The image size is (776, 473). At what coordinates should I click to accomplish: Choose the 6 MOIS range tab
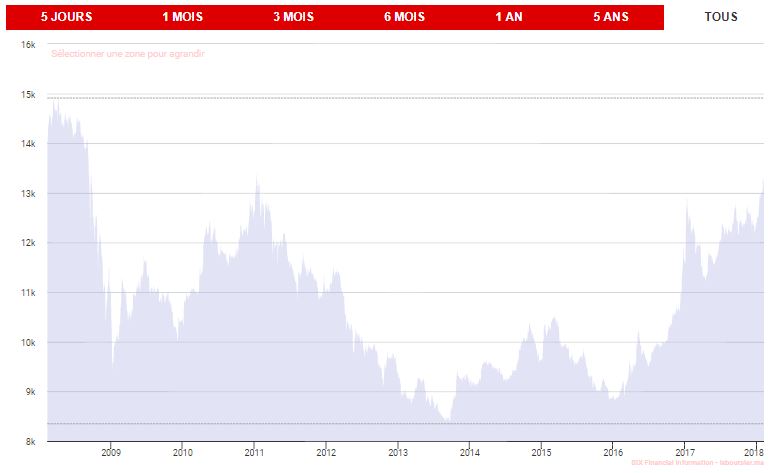tap(404, 17)
